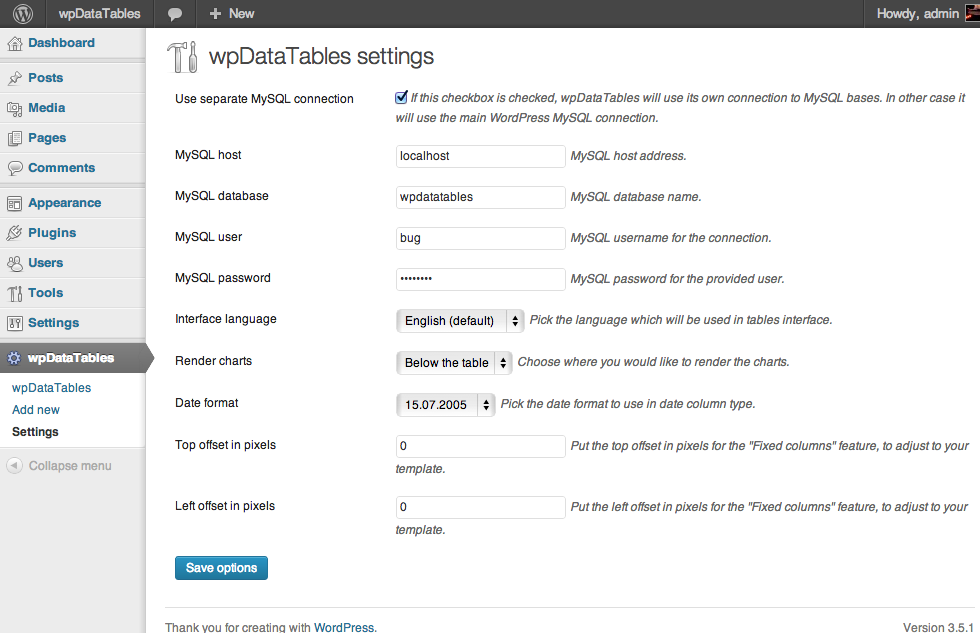Viewport: 980px width, 633px height.
Task: Open the Date format dropdown
Action: (446, 404)
